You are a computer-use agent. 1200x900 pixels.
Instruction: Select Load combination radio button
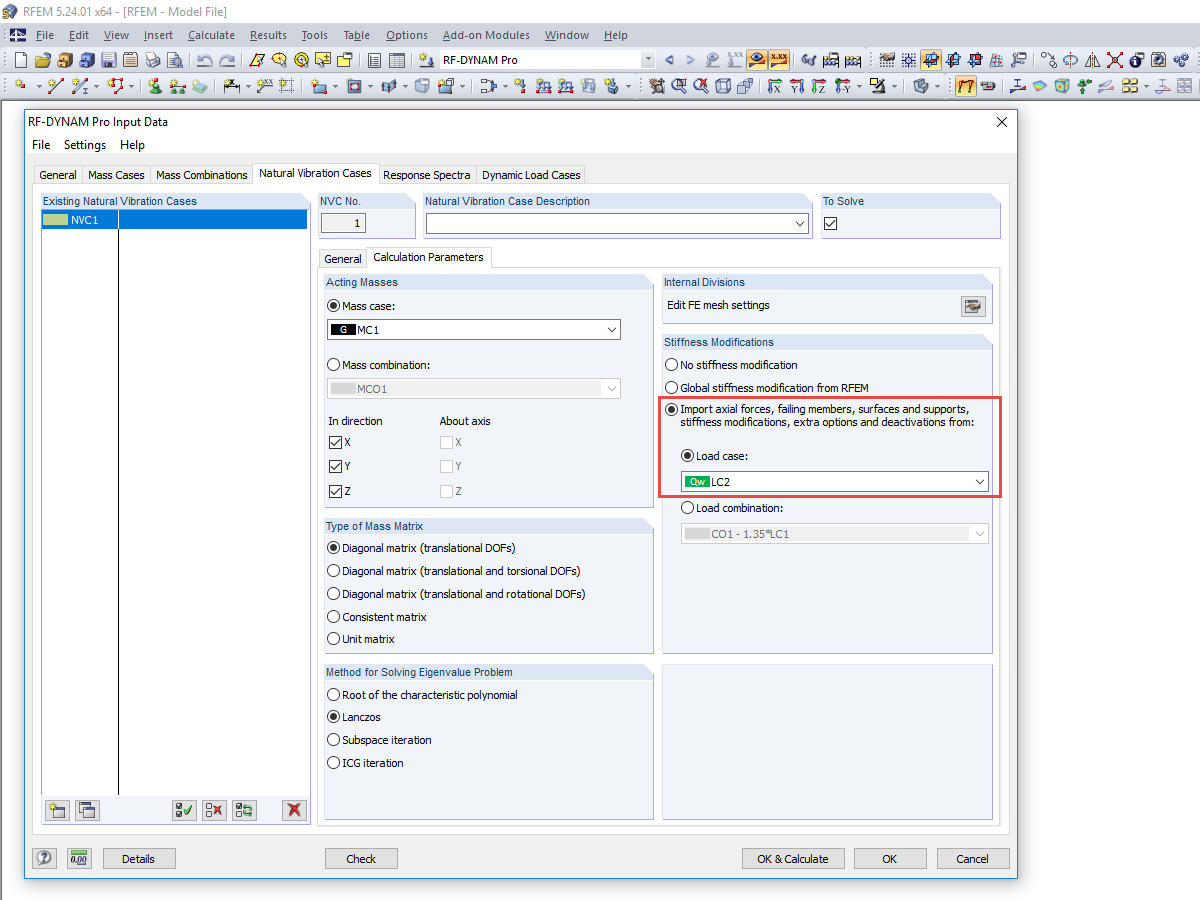point(687,508)
